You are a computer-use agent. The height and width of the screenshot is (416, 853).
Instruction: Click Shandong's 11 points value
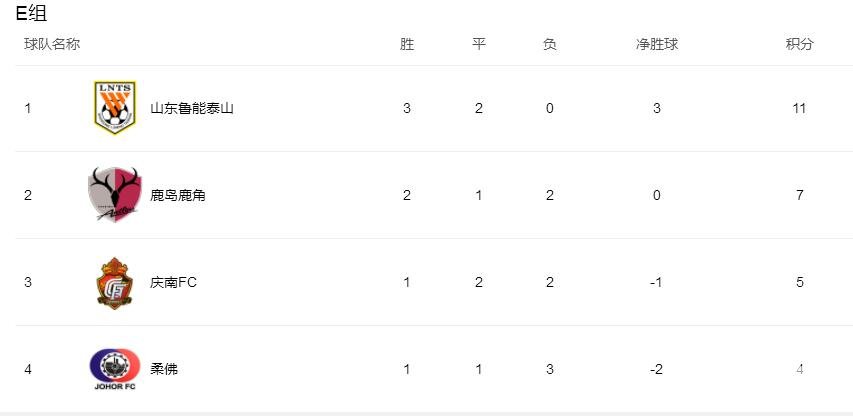(x=799, y=108)
